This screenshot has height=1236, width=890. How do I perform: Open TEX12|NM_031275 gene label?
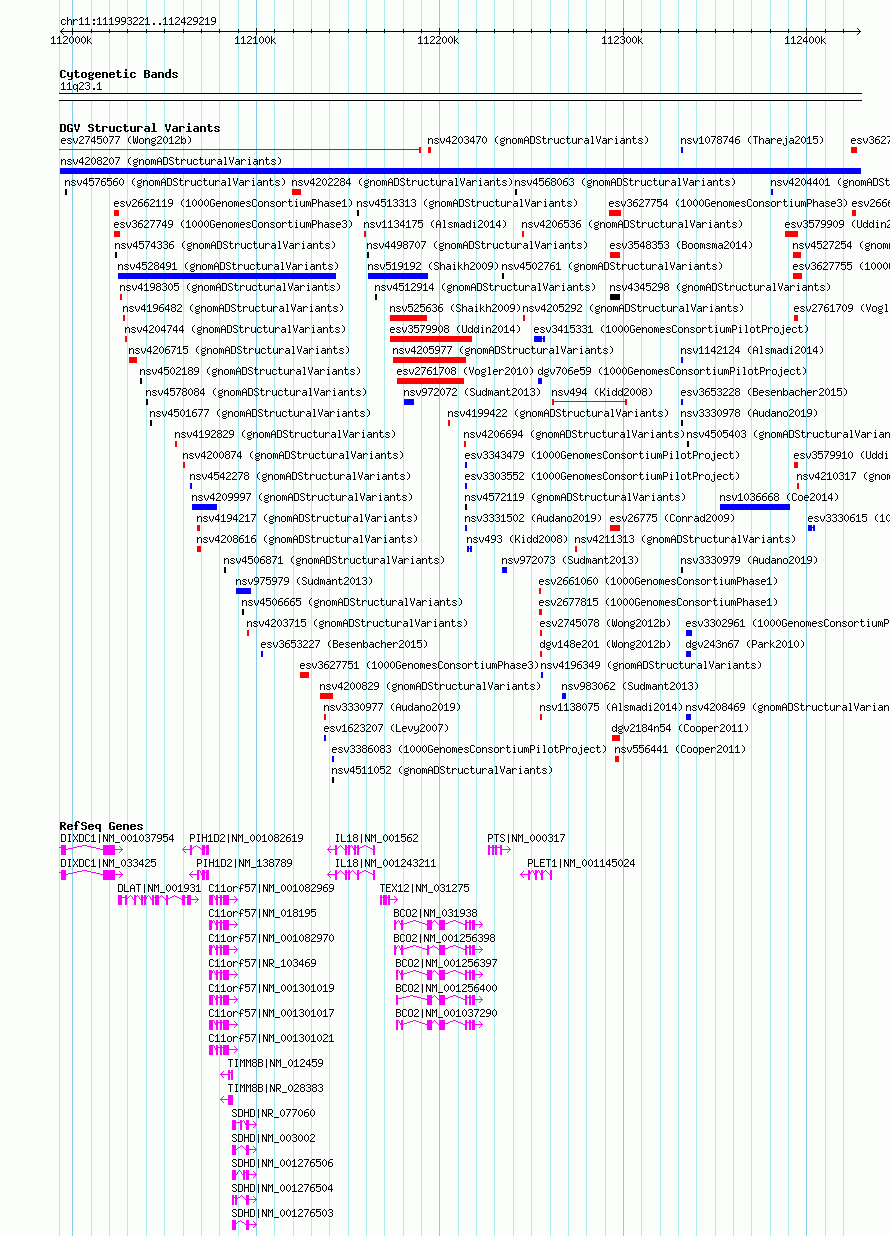point(424,888)
